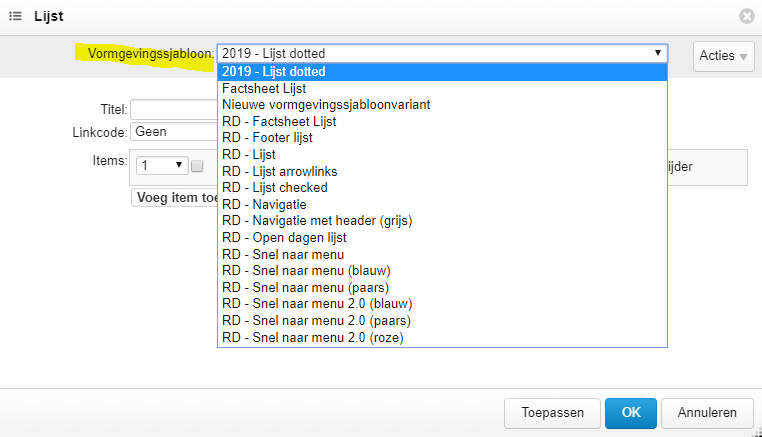Close the Lijst dialog with X icon
762x437 pixels.
tap(746, 16)
